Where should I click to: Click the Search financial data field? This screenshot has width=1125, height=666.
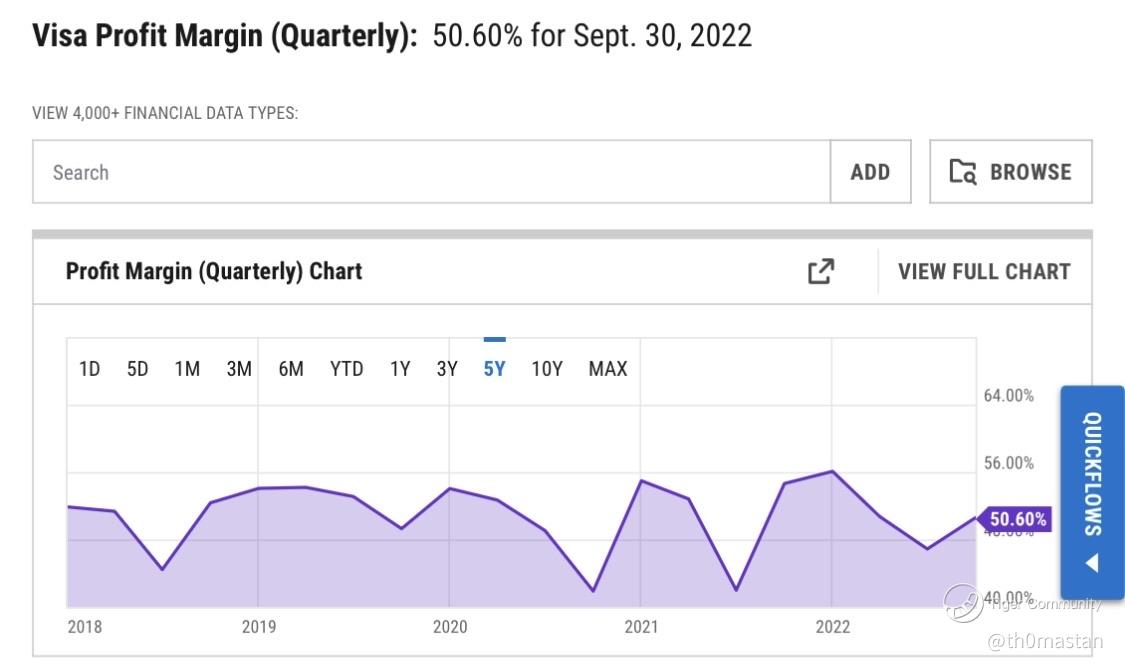coord(431,172)
